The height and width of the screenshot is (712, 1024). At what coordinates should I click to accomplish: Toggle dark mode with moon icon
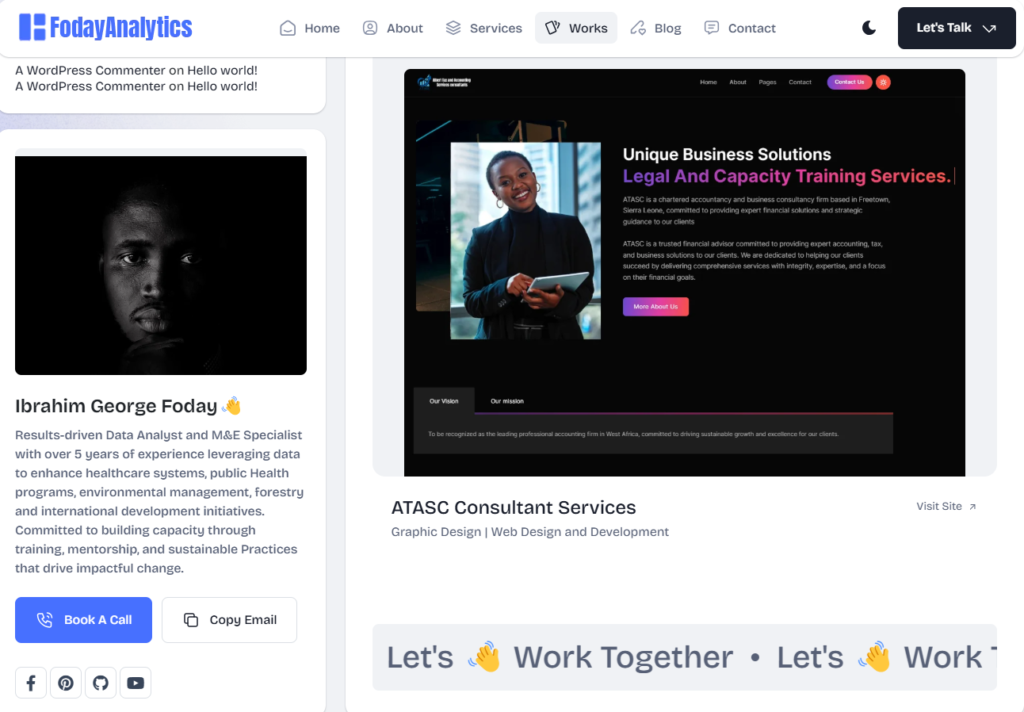869,28
